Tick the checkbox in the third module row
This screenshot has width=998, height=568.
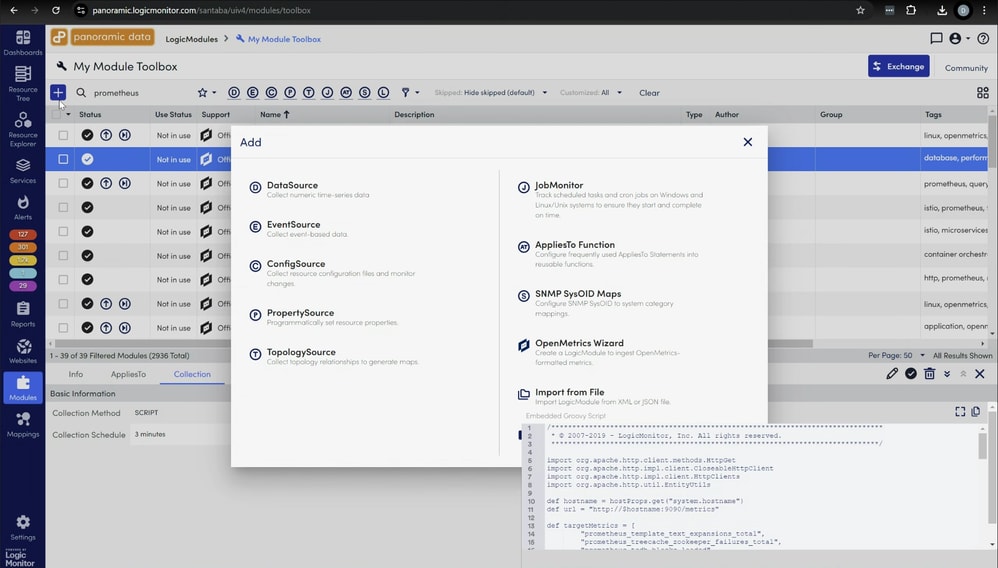pyautogui.click(x=63, y=183)
